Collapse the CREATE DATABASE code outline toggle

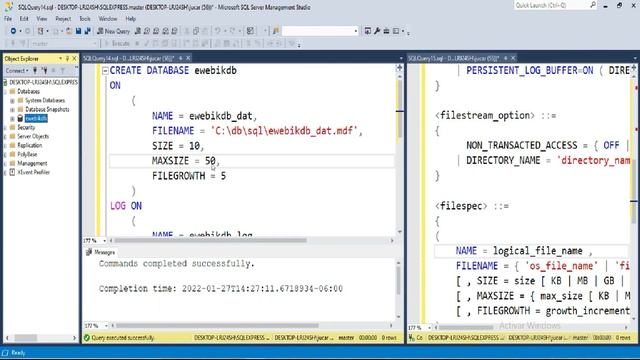(105, 71)
